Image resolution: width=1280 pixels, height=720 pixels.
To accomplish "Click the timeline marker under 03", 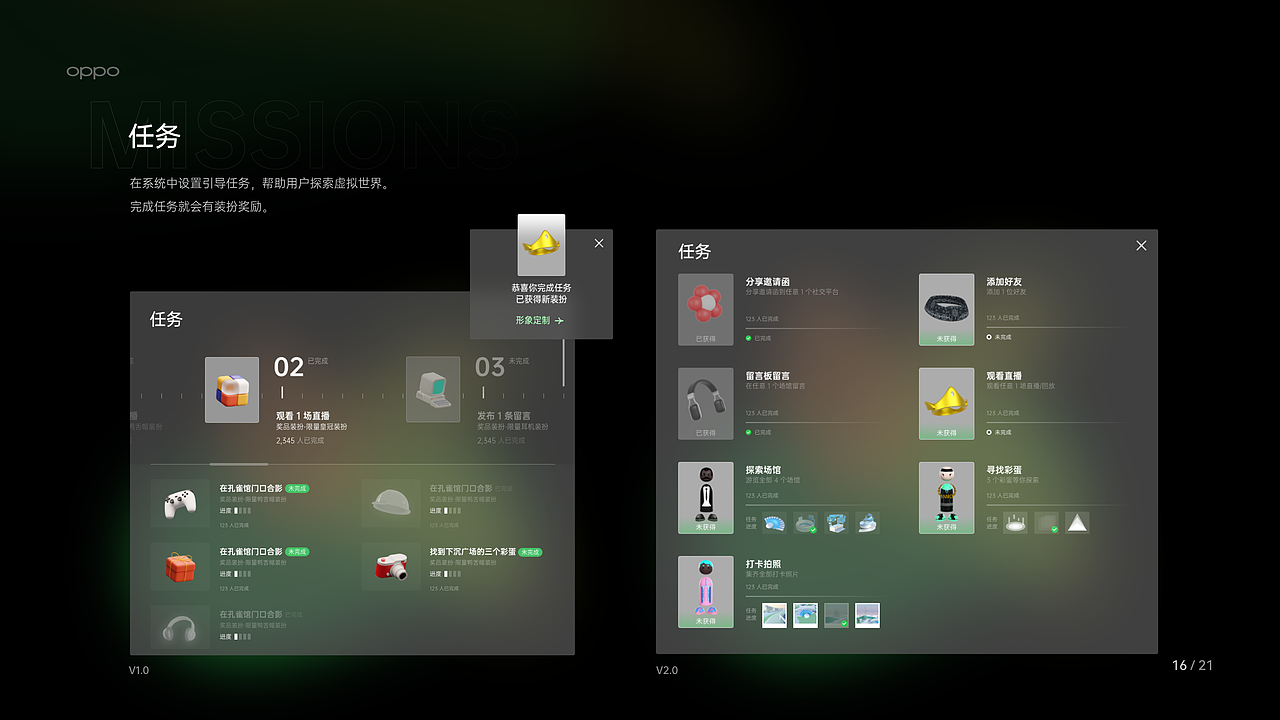I will [x=482, y=392].
